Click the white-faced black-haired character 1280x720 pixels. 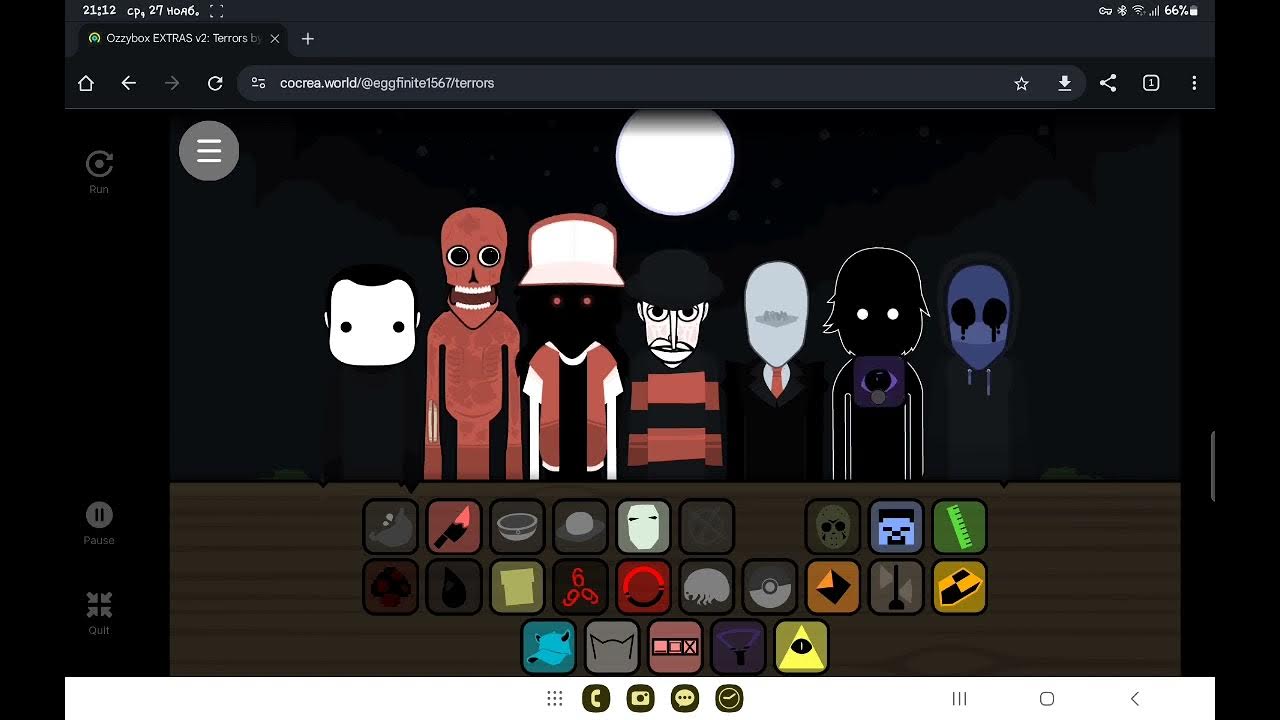pos(372,372)
